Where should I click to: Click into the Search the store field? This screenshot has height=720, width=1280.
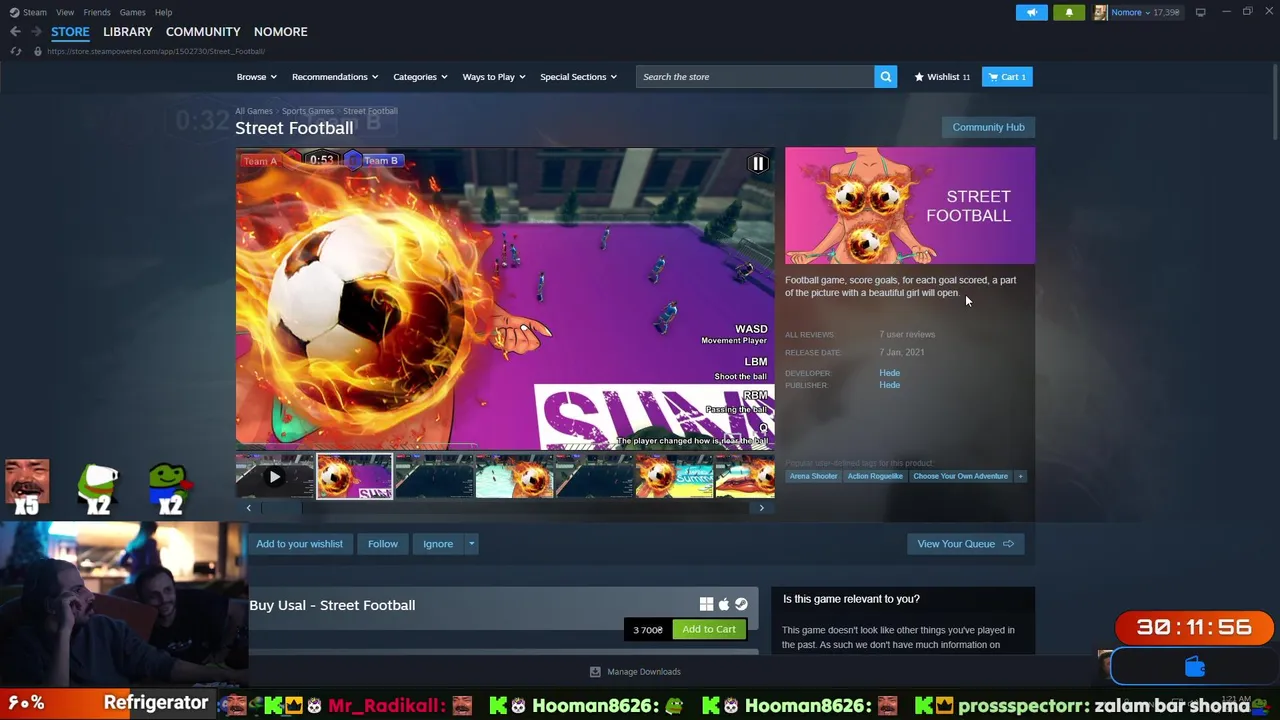755,77
